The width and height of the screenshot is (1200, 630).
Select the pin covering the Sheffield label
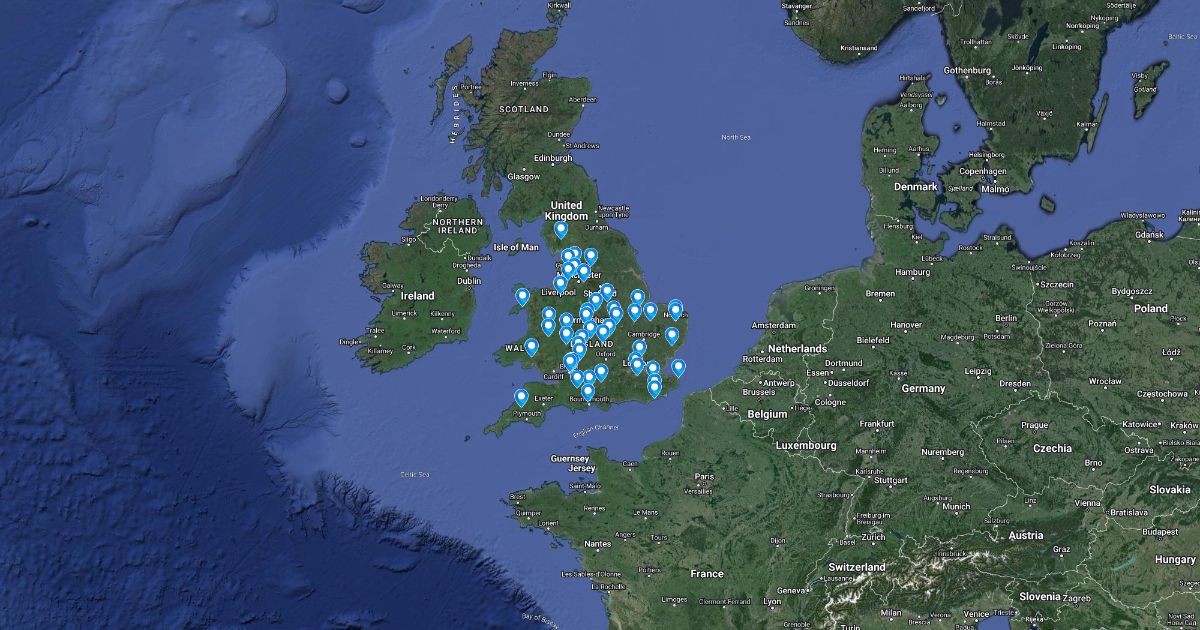[x=607, y=292]
